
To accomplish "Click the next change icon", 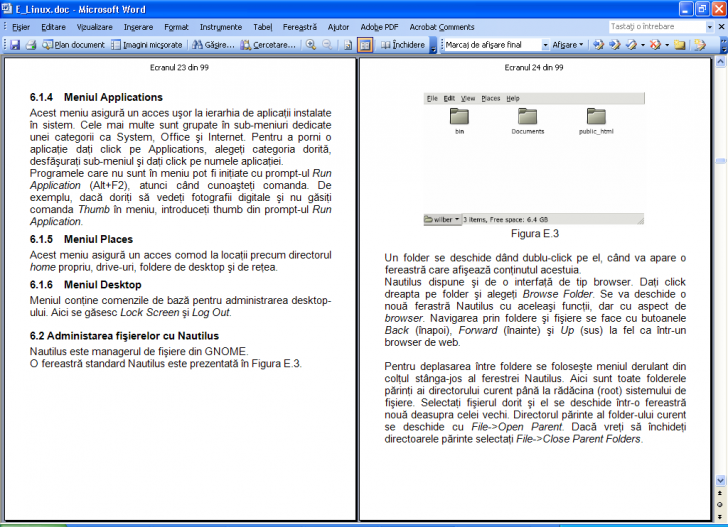I will [x=614, y=45].
